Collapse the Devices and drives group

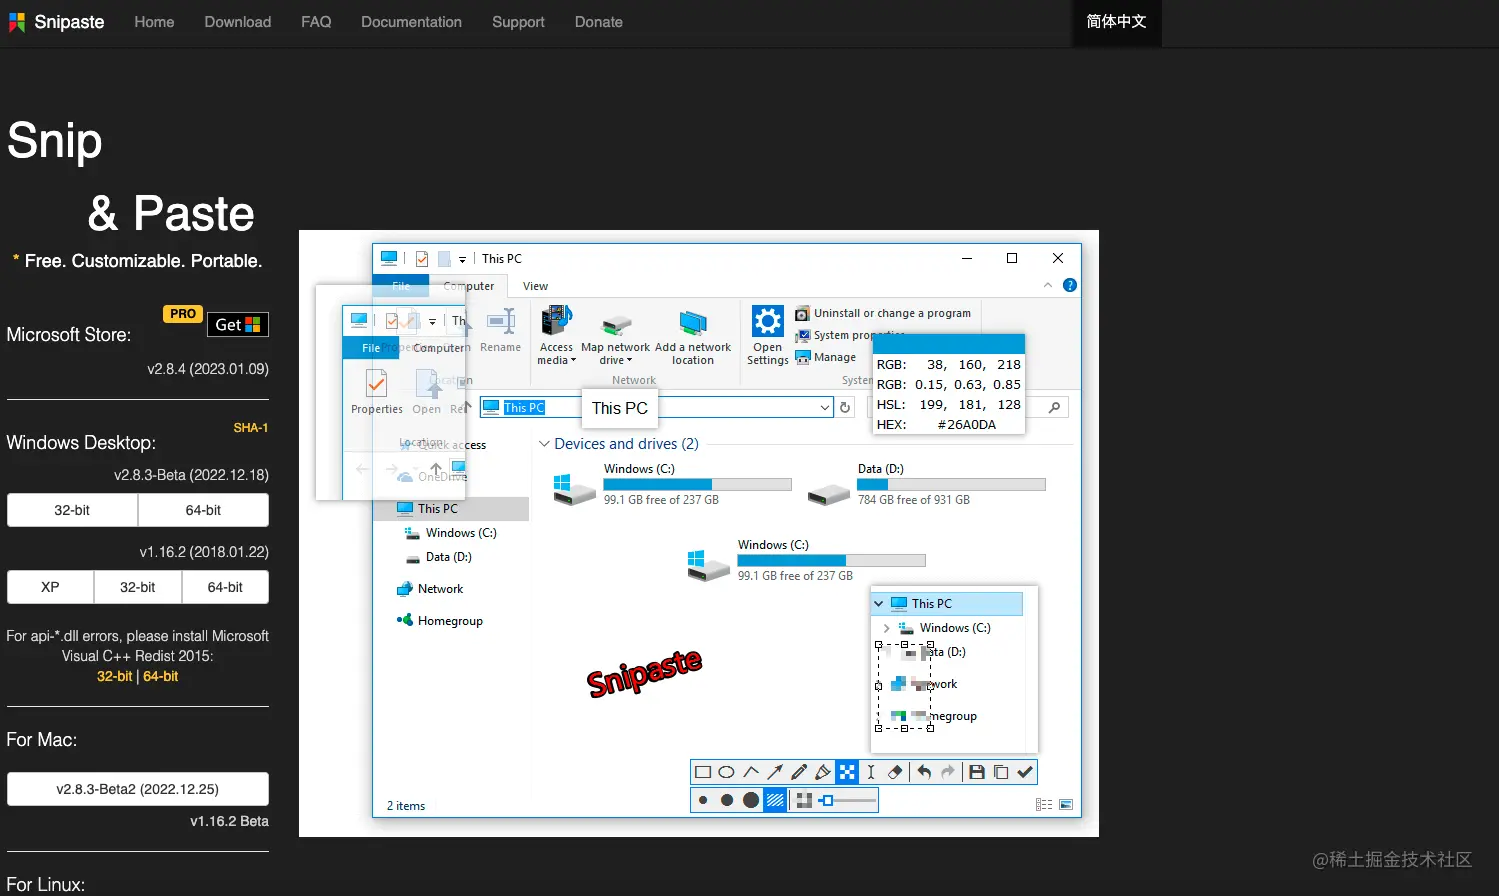(x=544, y=444)
